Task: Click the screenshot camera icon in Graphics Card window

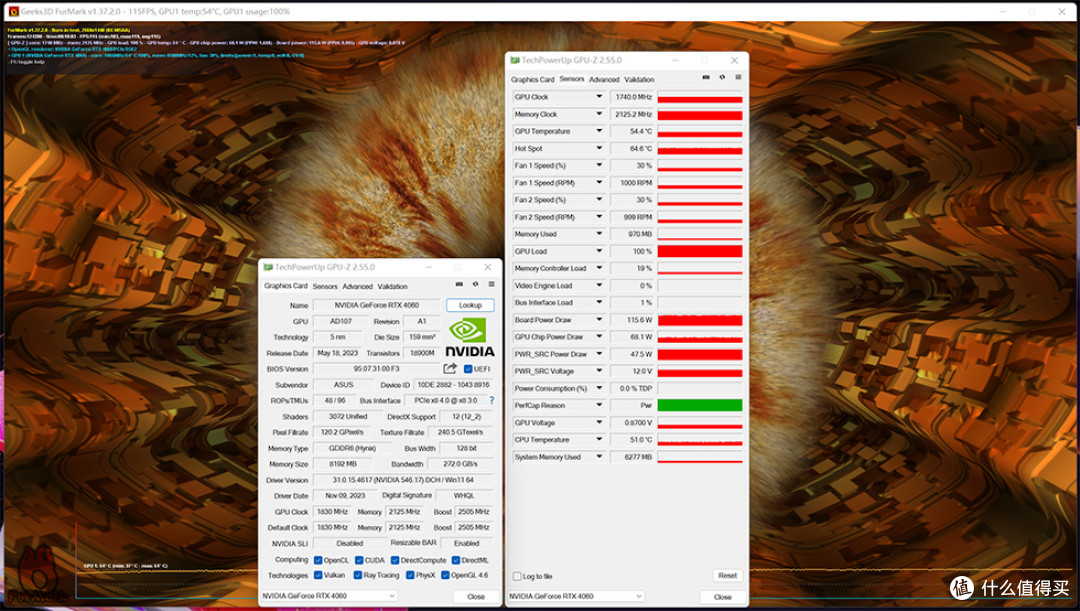Action: [459, 284]
